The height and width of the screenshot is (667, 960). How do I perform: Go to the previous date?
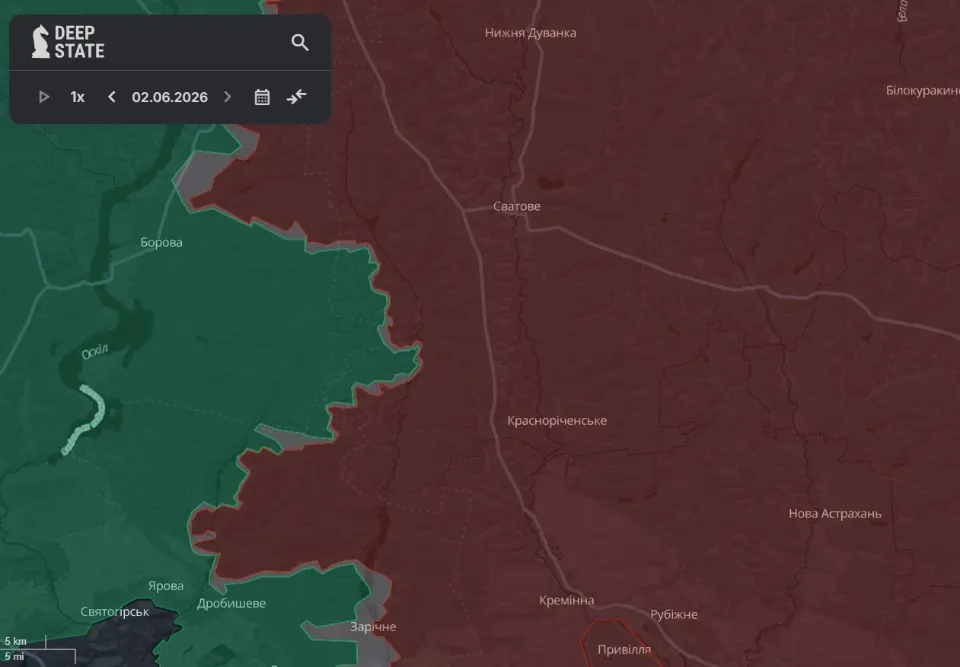click(x=111, y=97)
